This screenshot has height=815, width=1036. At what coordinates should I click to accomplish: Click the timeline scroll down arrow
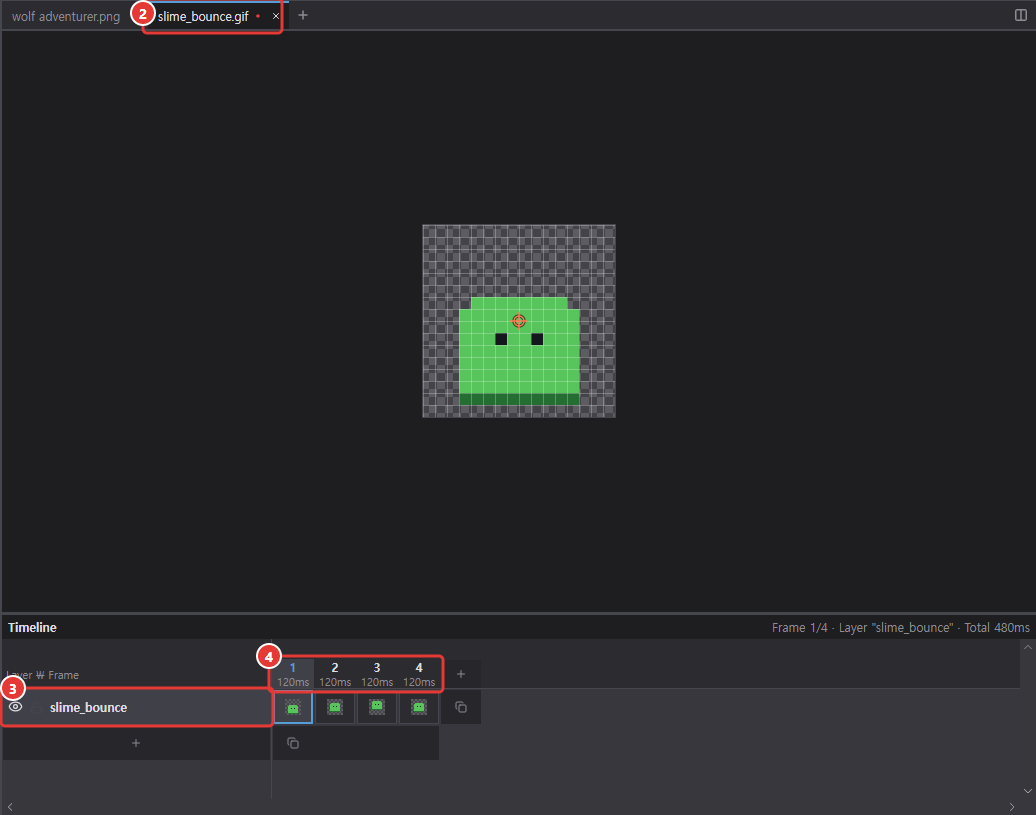pos(1027,791)
